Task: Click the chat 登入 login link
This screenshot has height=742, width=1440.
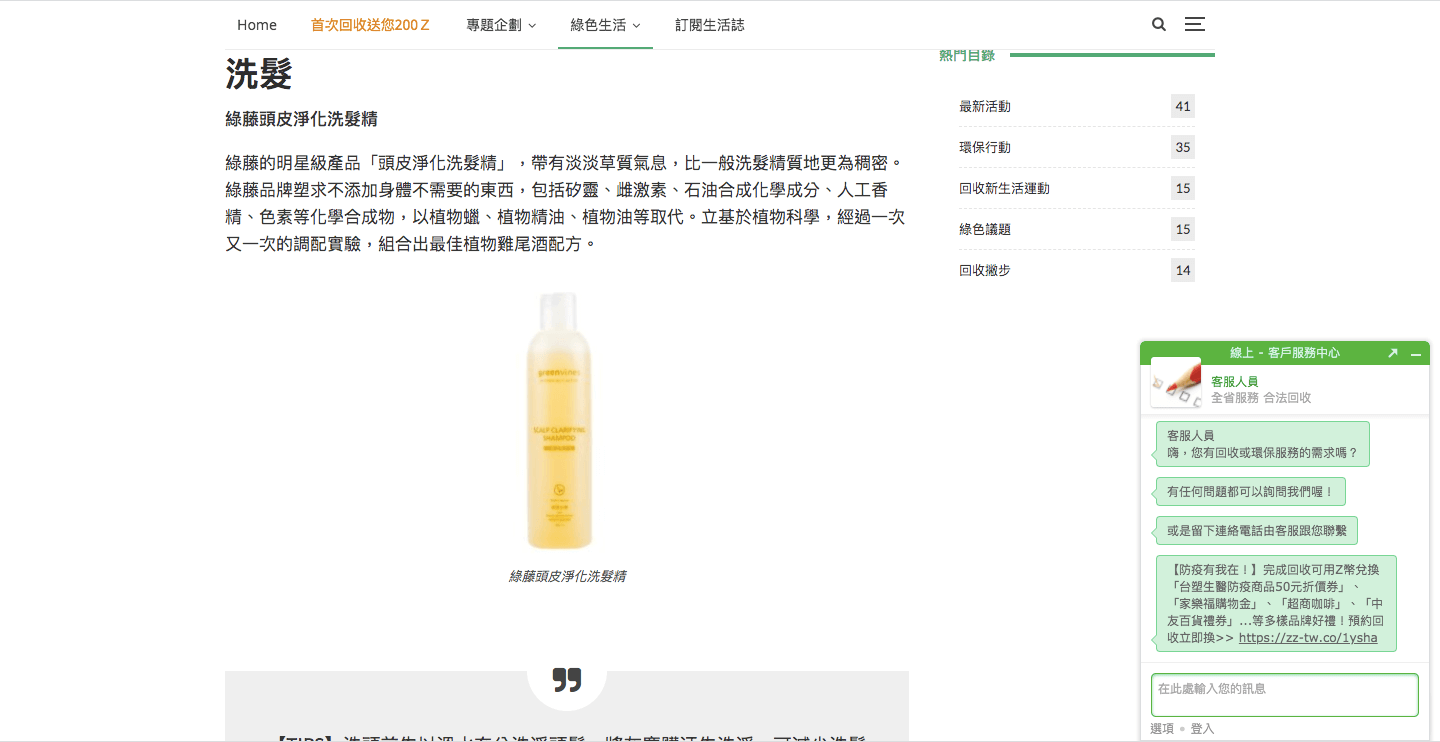Action: [x=1202, y=729]
